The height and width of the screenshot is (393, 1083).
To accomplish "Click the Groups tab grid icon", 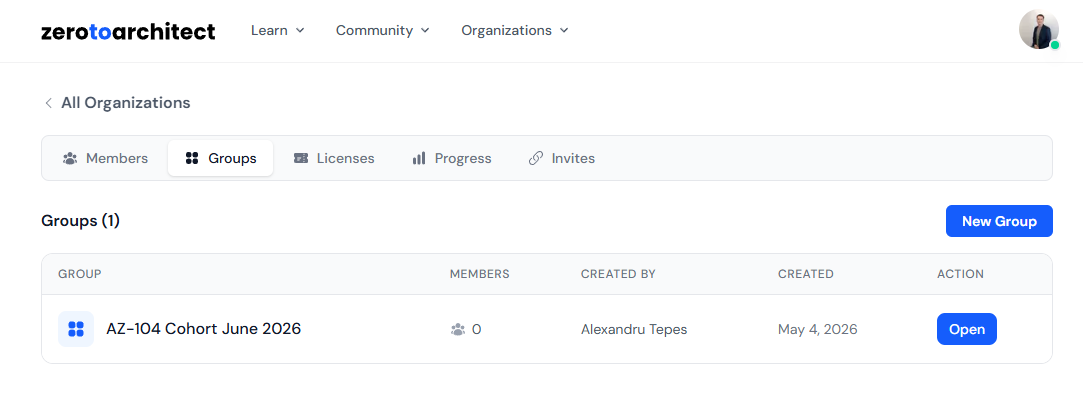I will coord(192,158).
